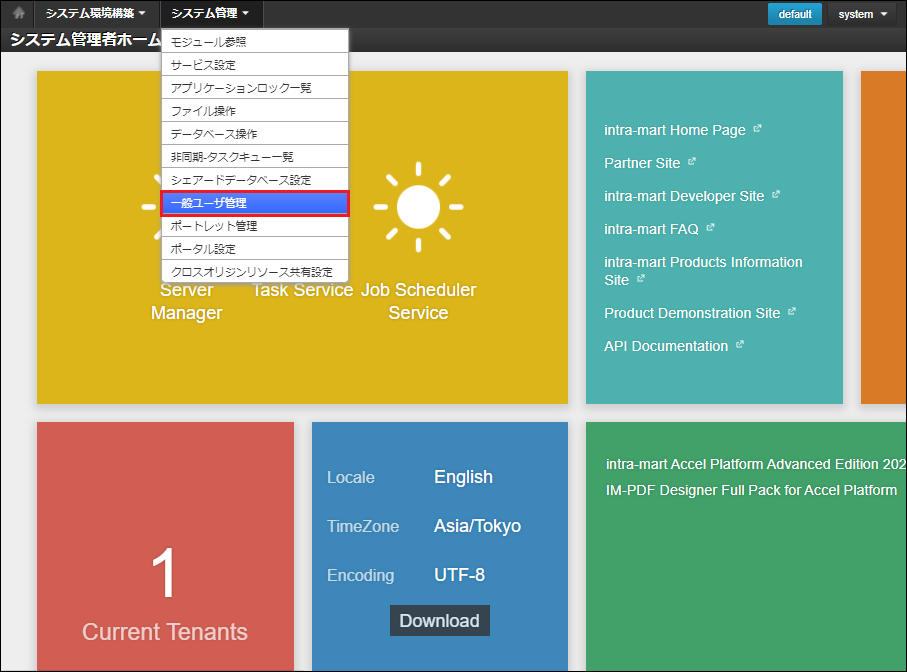Click external link icon beside intra-mart Developer Site
The width and height of the screenshot is (907, 672).
point(775,195)
